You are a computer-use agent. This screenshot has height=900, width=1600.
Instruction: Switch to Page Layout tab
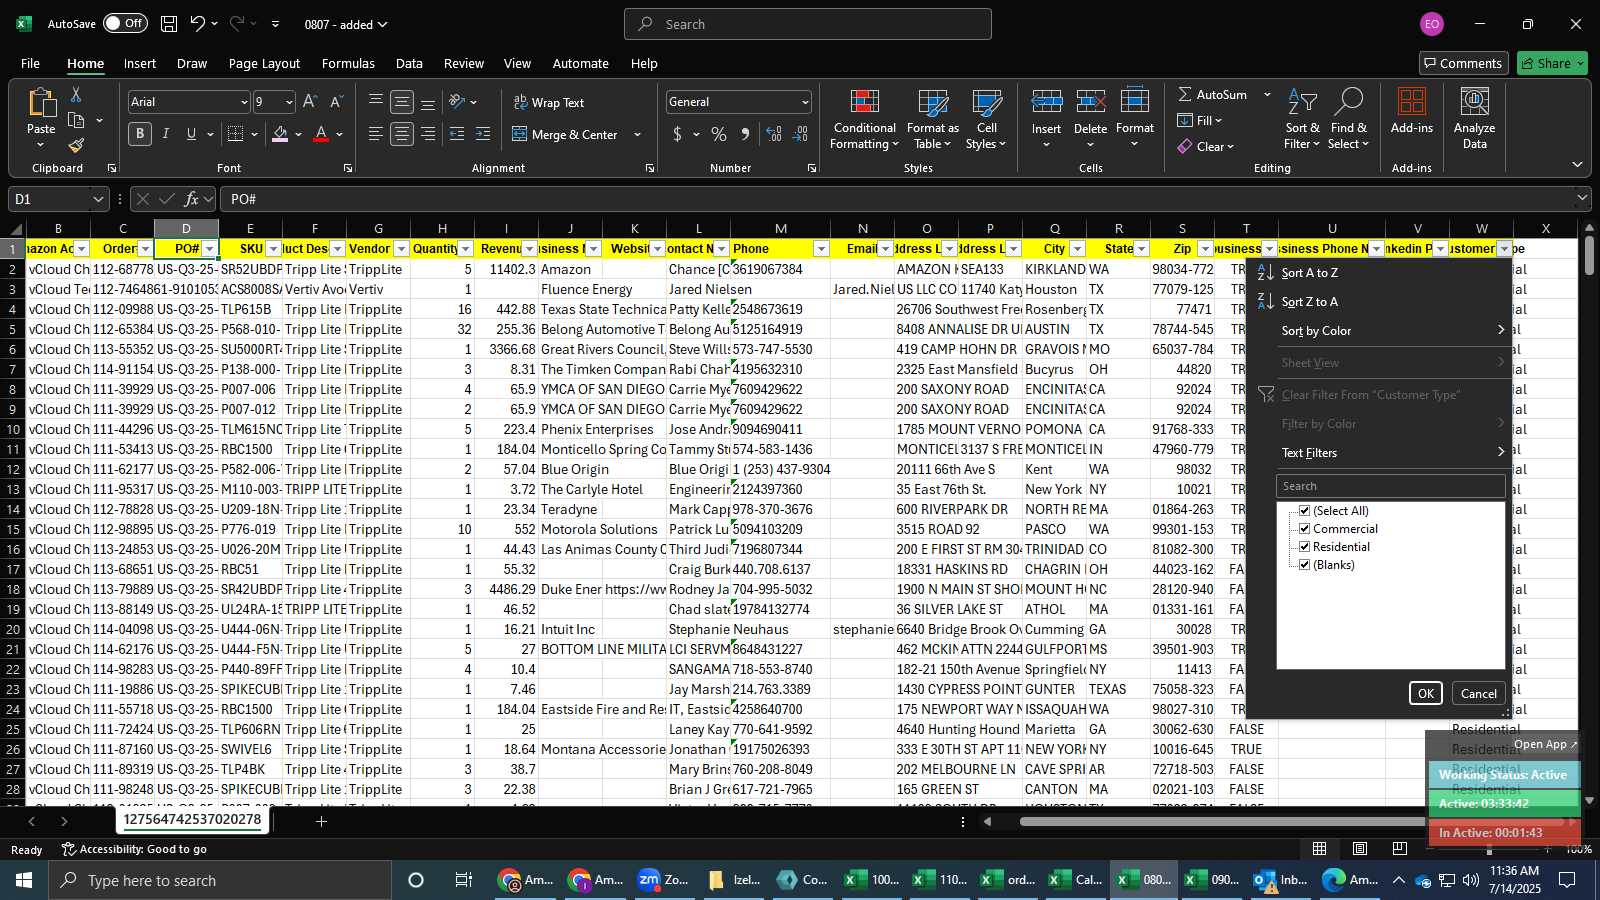(x=264, y=63)
